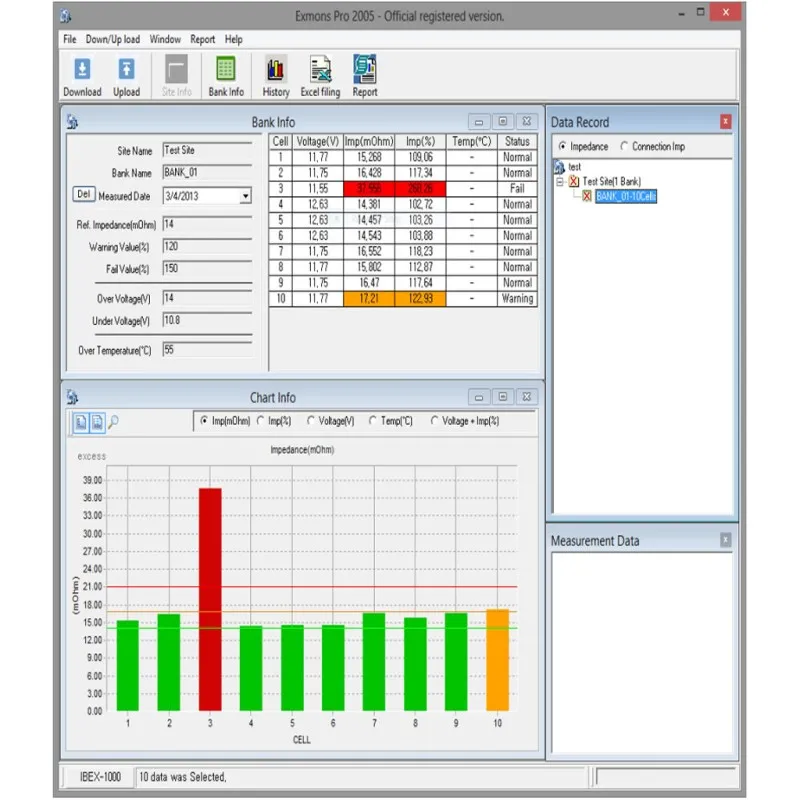Viewport: 800px width, 800px height.
Task: Switch chart to Imp(%) mode
Action: pyautogui.click(x=260, y=421)
